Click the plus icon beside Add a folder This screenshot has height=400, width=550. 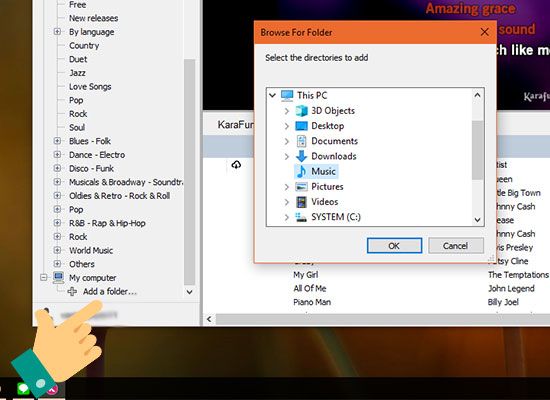click(x=72, y=291)
